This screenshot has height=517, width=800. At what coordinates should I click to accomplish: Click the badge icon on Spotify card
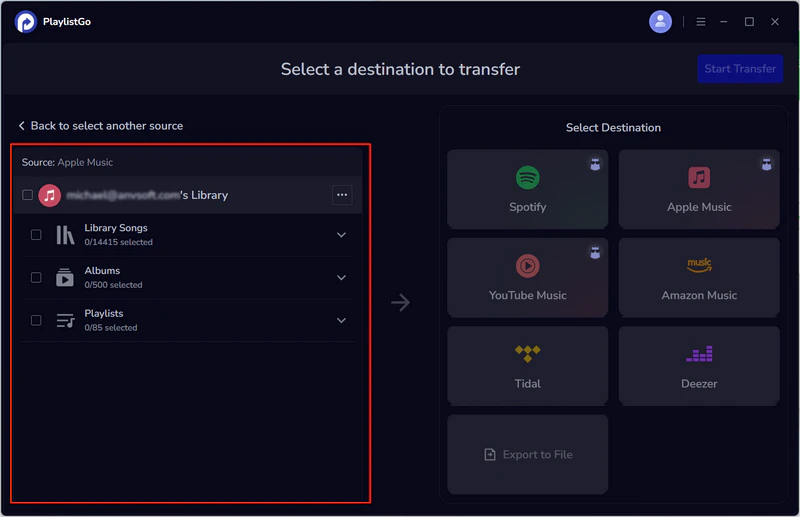(595, 164)
